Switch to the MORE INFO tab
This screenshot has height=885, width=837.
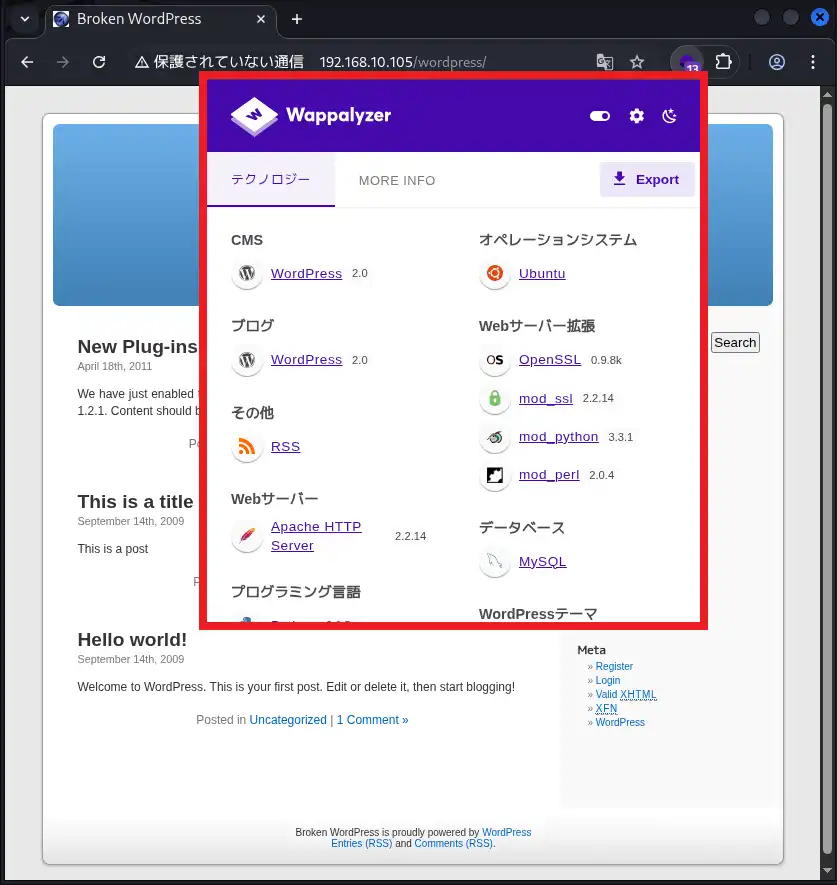397,181
